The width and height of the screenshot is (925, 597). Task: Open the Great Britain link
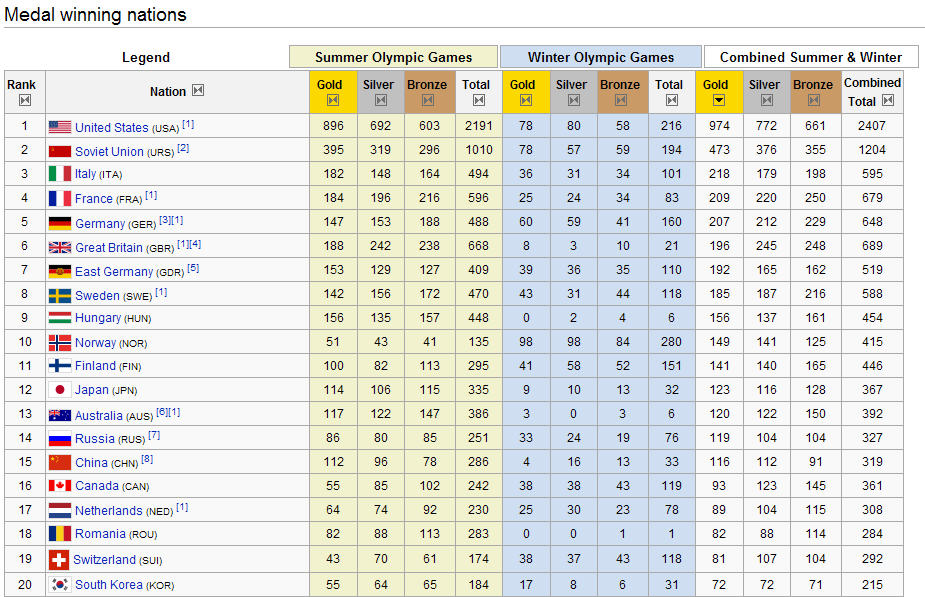109,248
